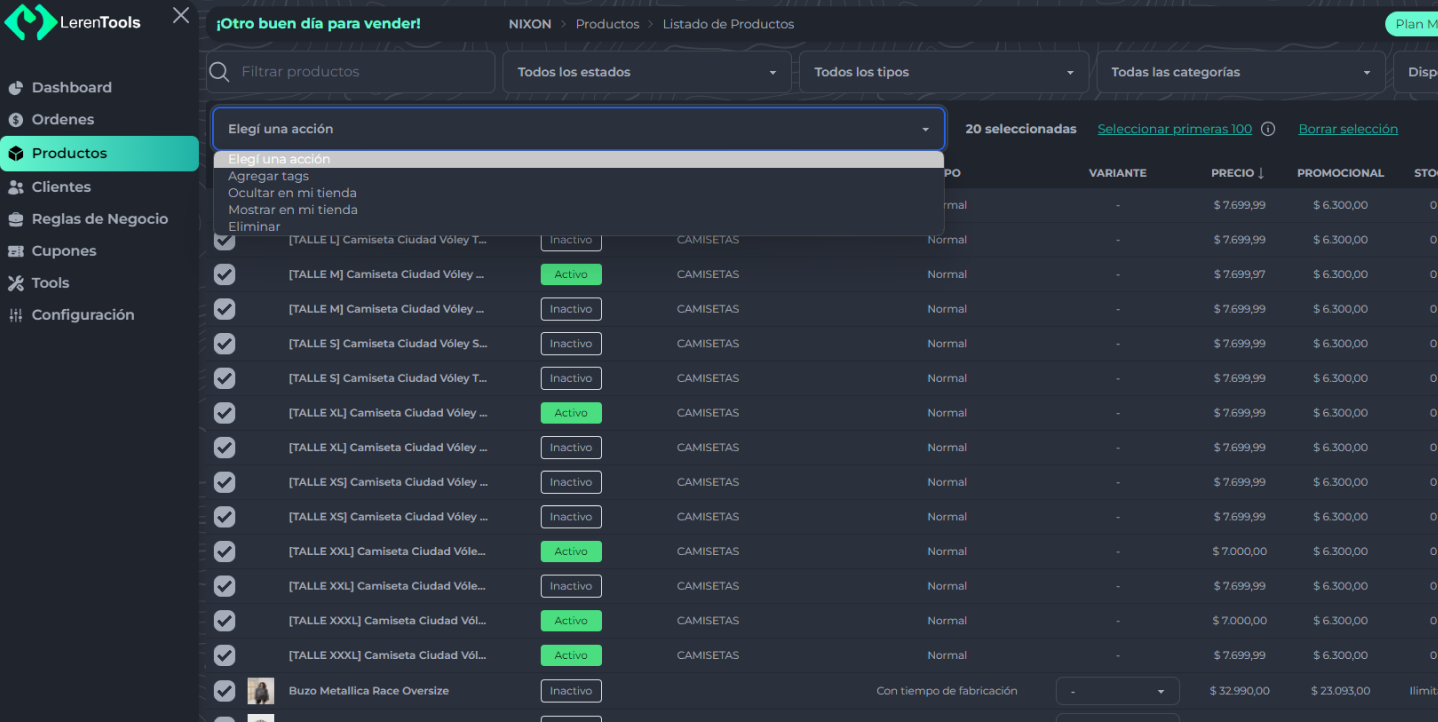
Task: Open the Todos los tipos dropdown
Action: coord(944,72)
